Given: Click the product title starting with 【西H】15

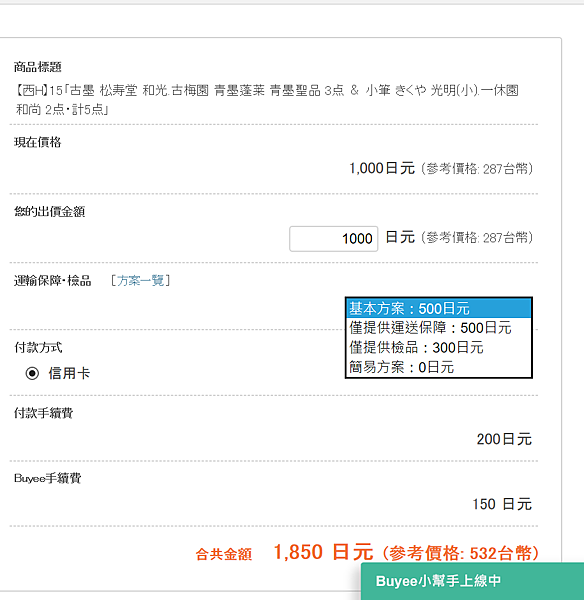Looking at the screenshot, I should (267, 100).
